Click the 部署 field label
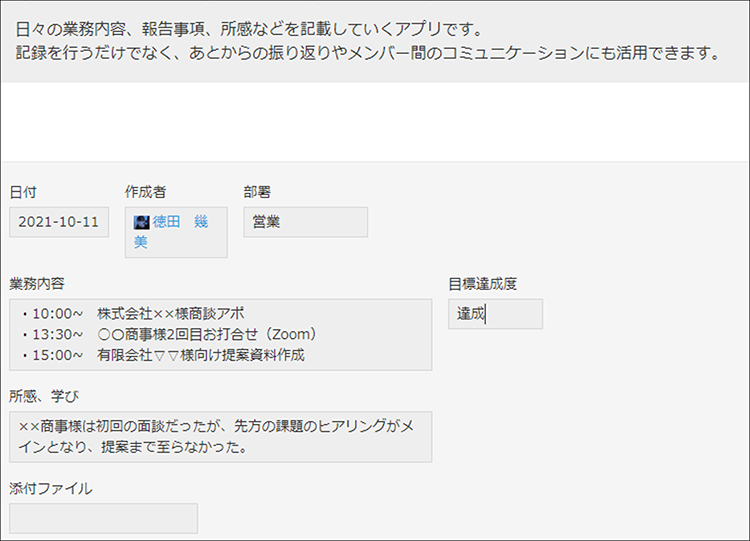This screenshot has width=750, height=541. 257,192
